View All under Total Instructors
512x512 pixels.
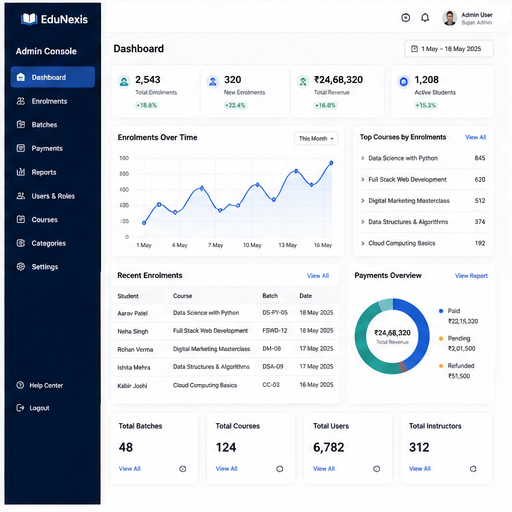coord(420,469)
